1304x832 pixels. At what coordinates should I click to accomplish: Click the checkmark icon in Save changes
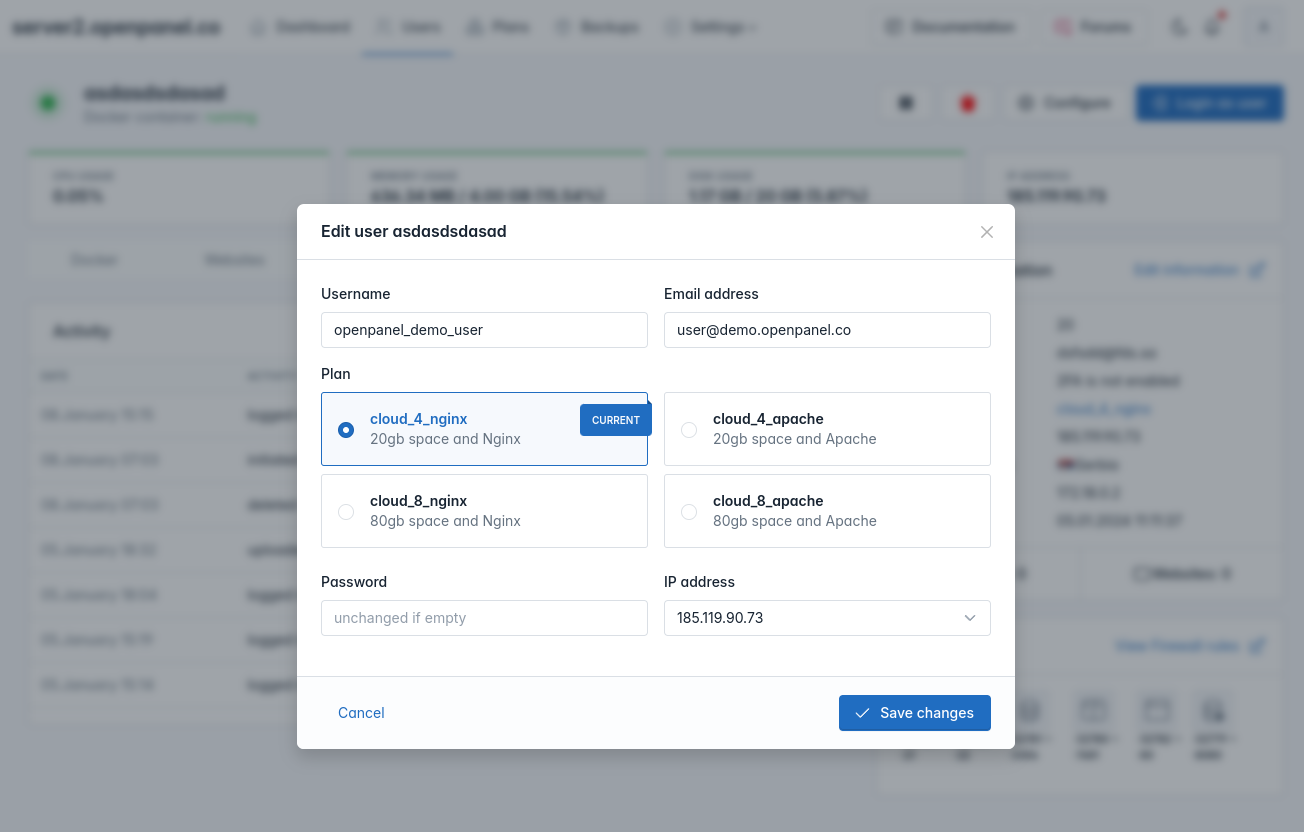[x=862, y=713]
